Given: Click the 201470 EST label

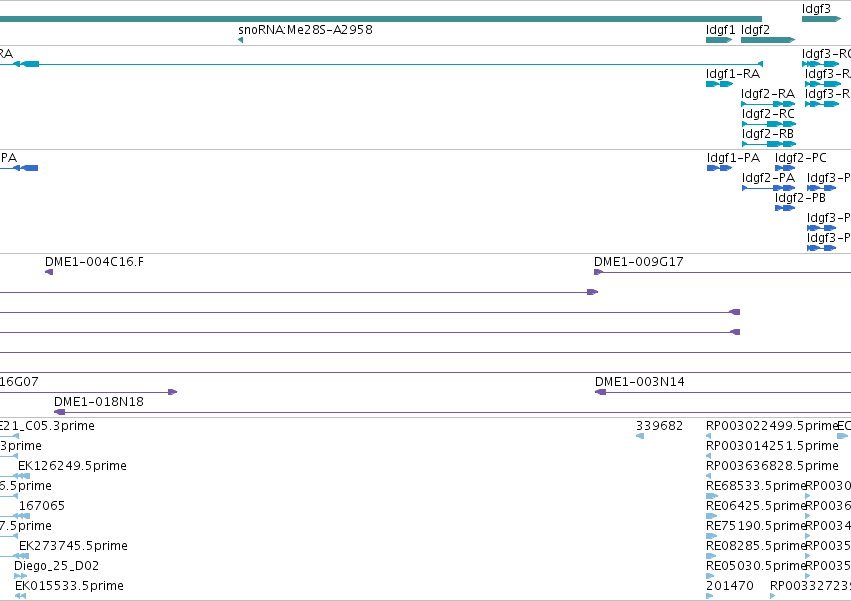Looking at the screenshot, I should point(729,586).
